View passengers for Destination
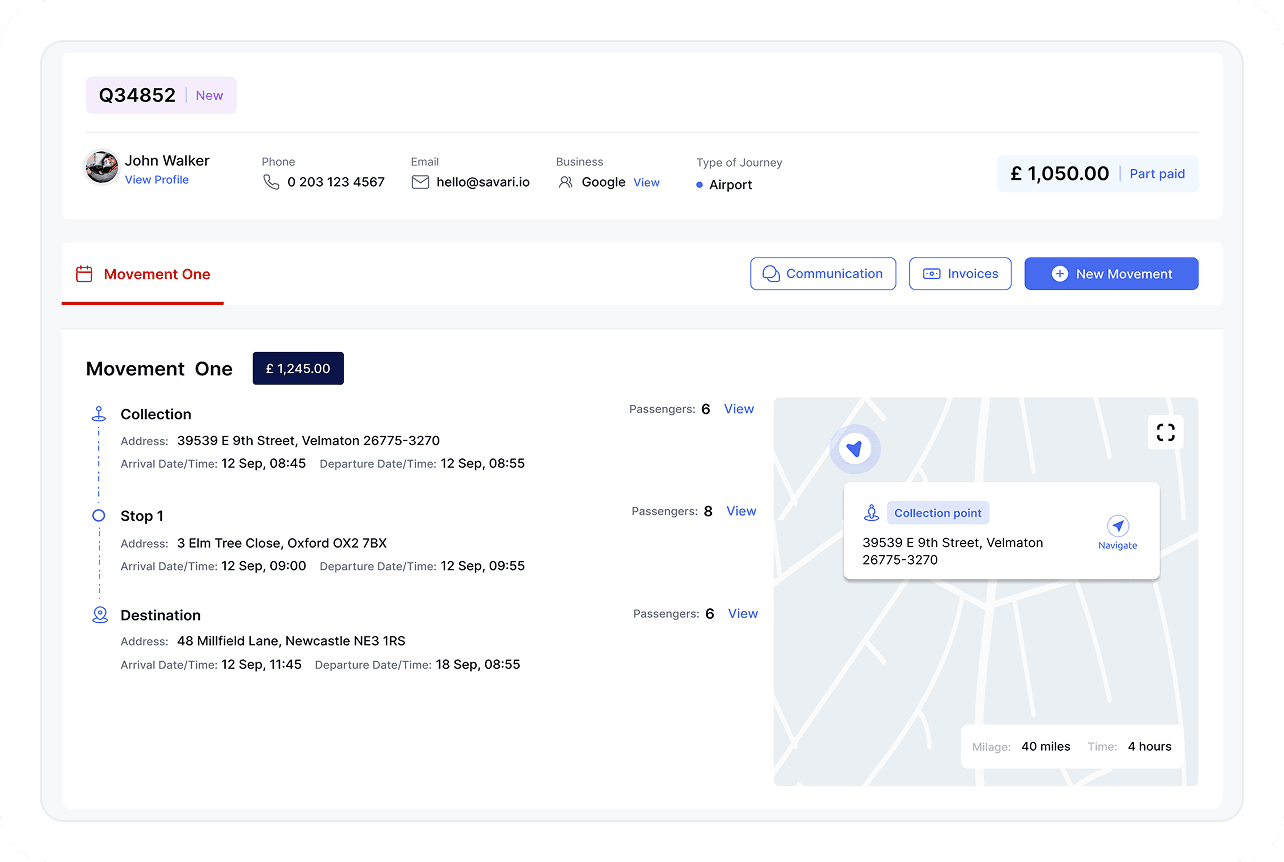This screenshot has width=1284, height=862. (x=743, y=614)
